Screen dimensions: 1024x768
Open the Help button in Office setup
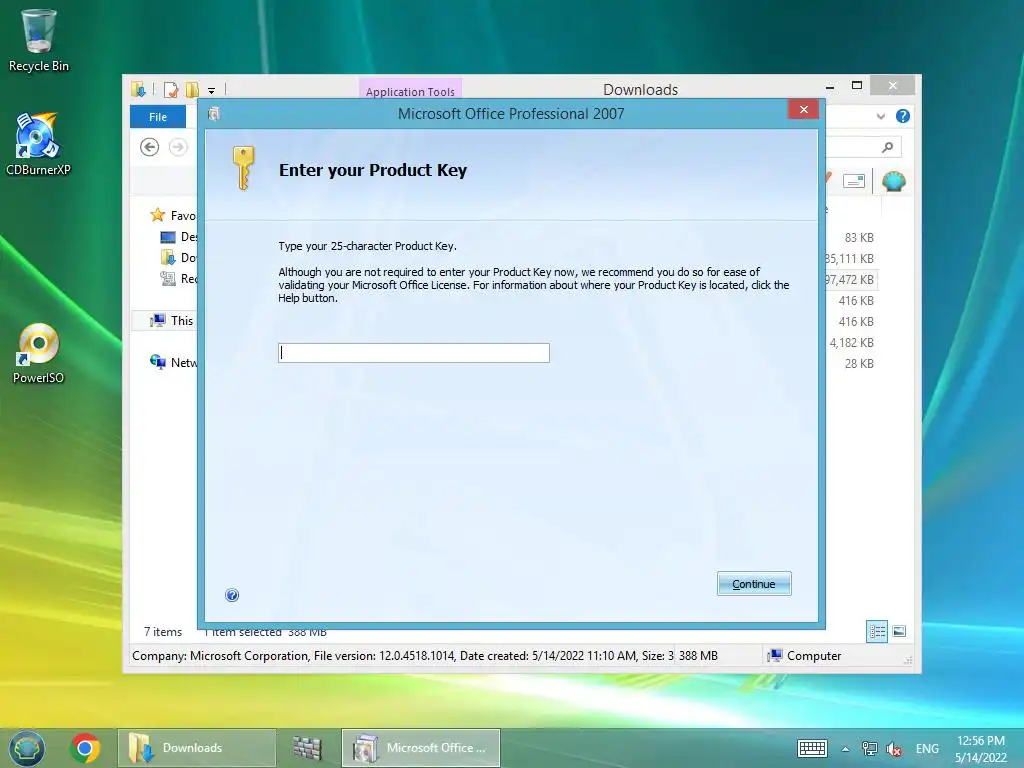coord(232,595)
